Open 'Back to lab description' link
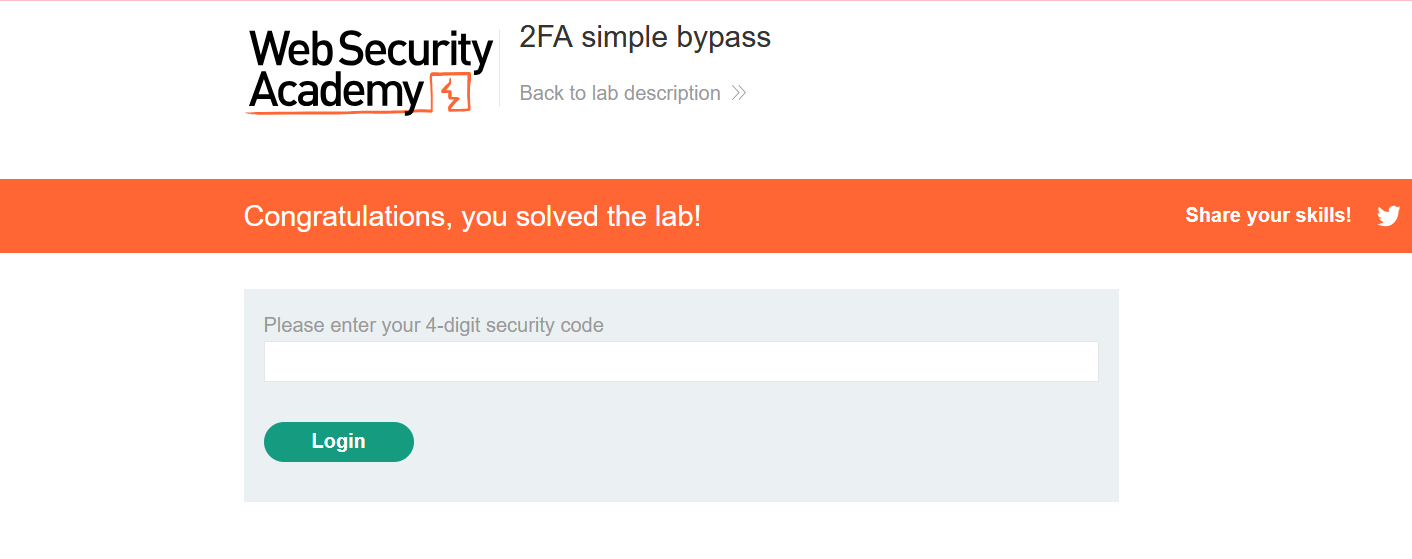Screen dimensions: 1412x559 [x=620, y=93]
